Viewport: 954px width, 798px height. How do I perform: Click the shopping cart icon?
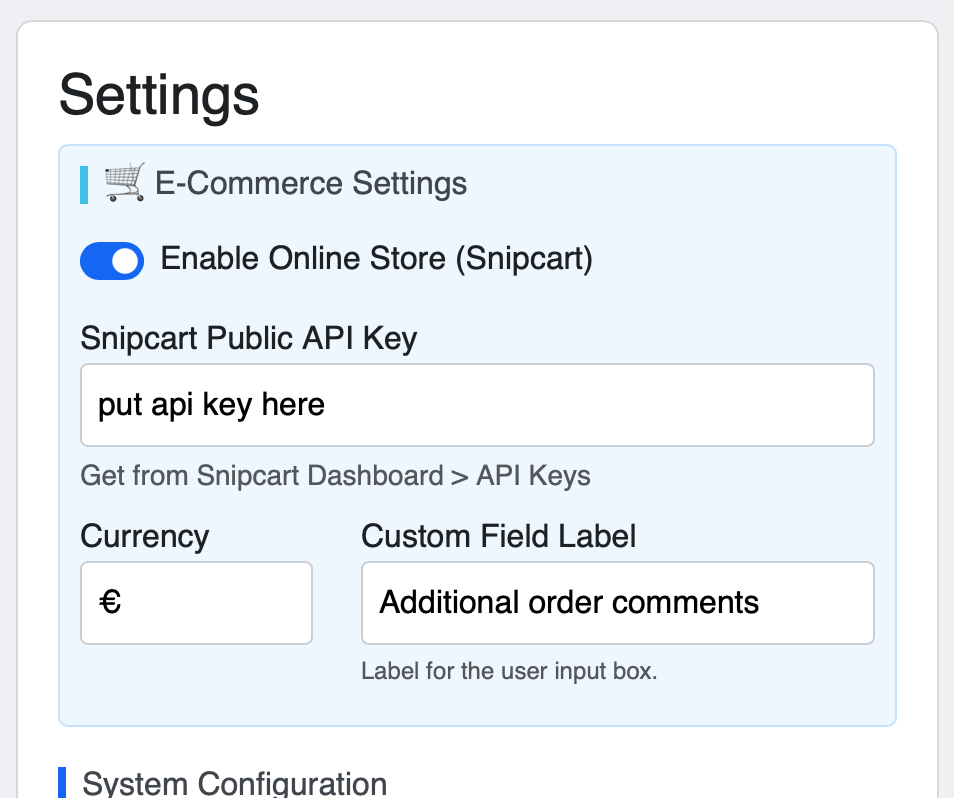tap(124, 185)
